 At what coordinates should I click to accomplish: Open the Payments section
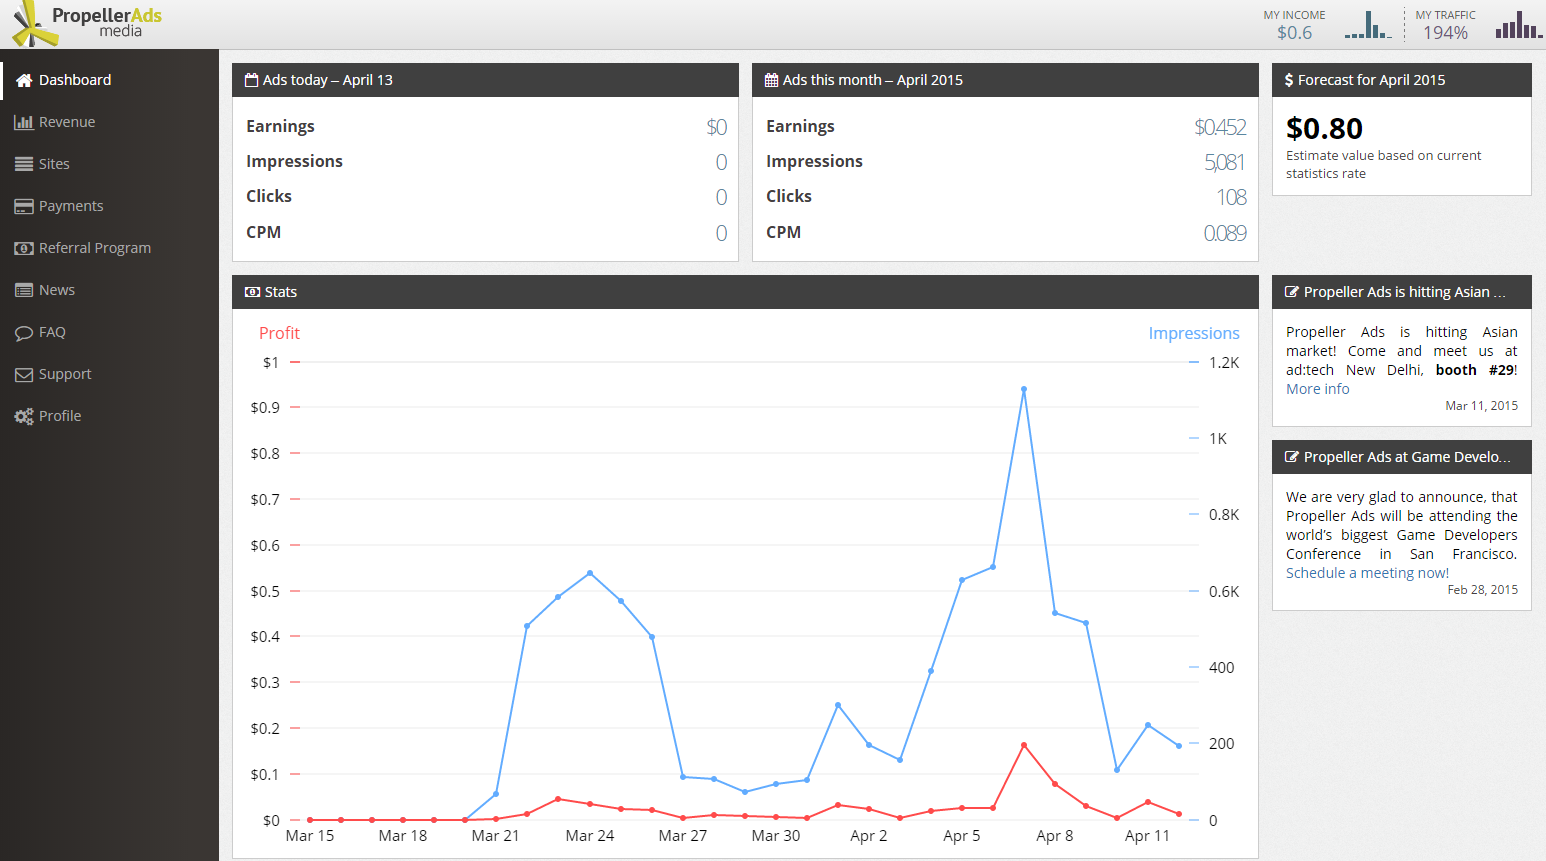[71, 206]
